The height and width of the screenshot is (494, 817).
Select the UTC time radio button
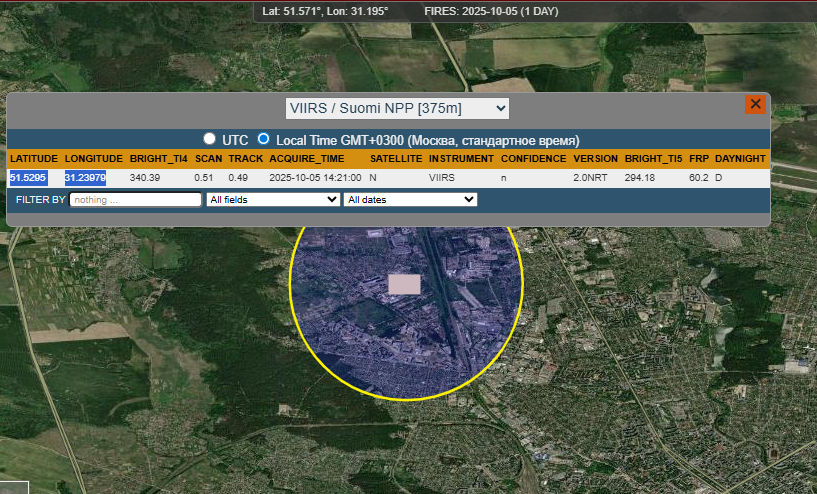[x=210, y=139]
